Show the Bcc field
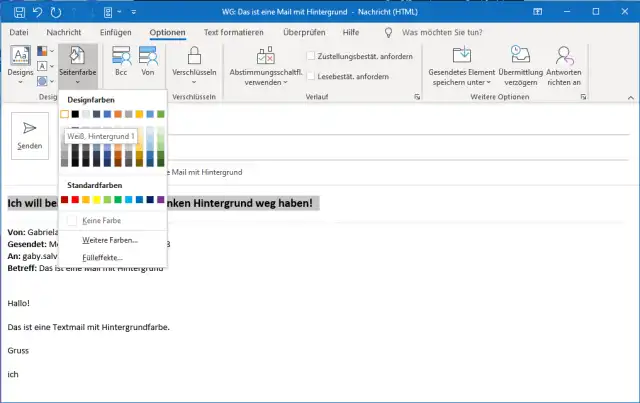Screen dimensions: 640x403 [121, 64]
